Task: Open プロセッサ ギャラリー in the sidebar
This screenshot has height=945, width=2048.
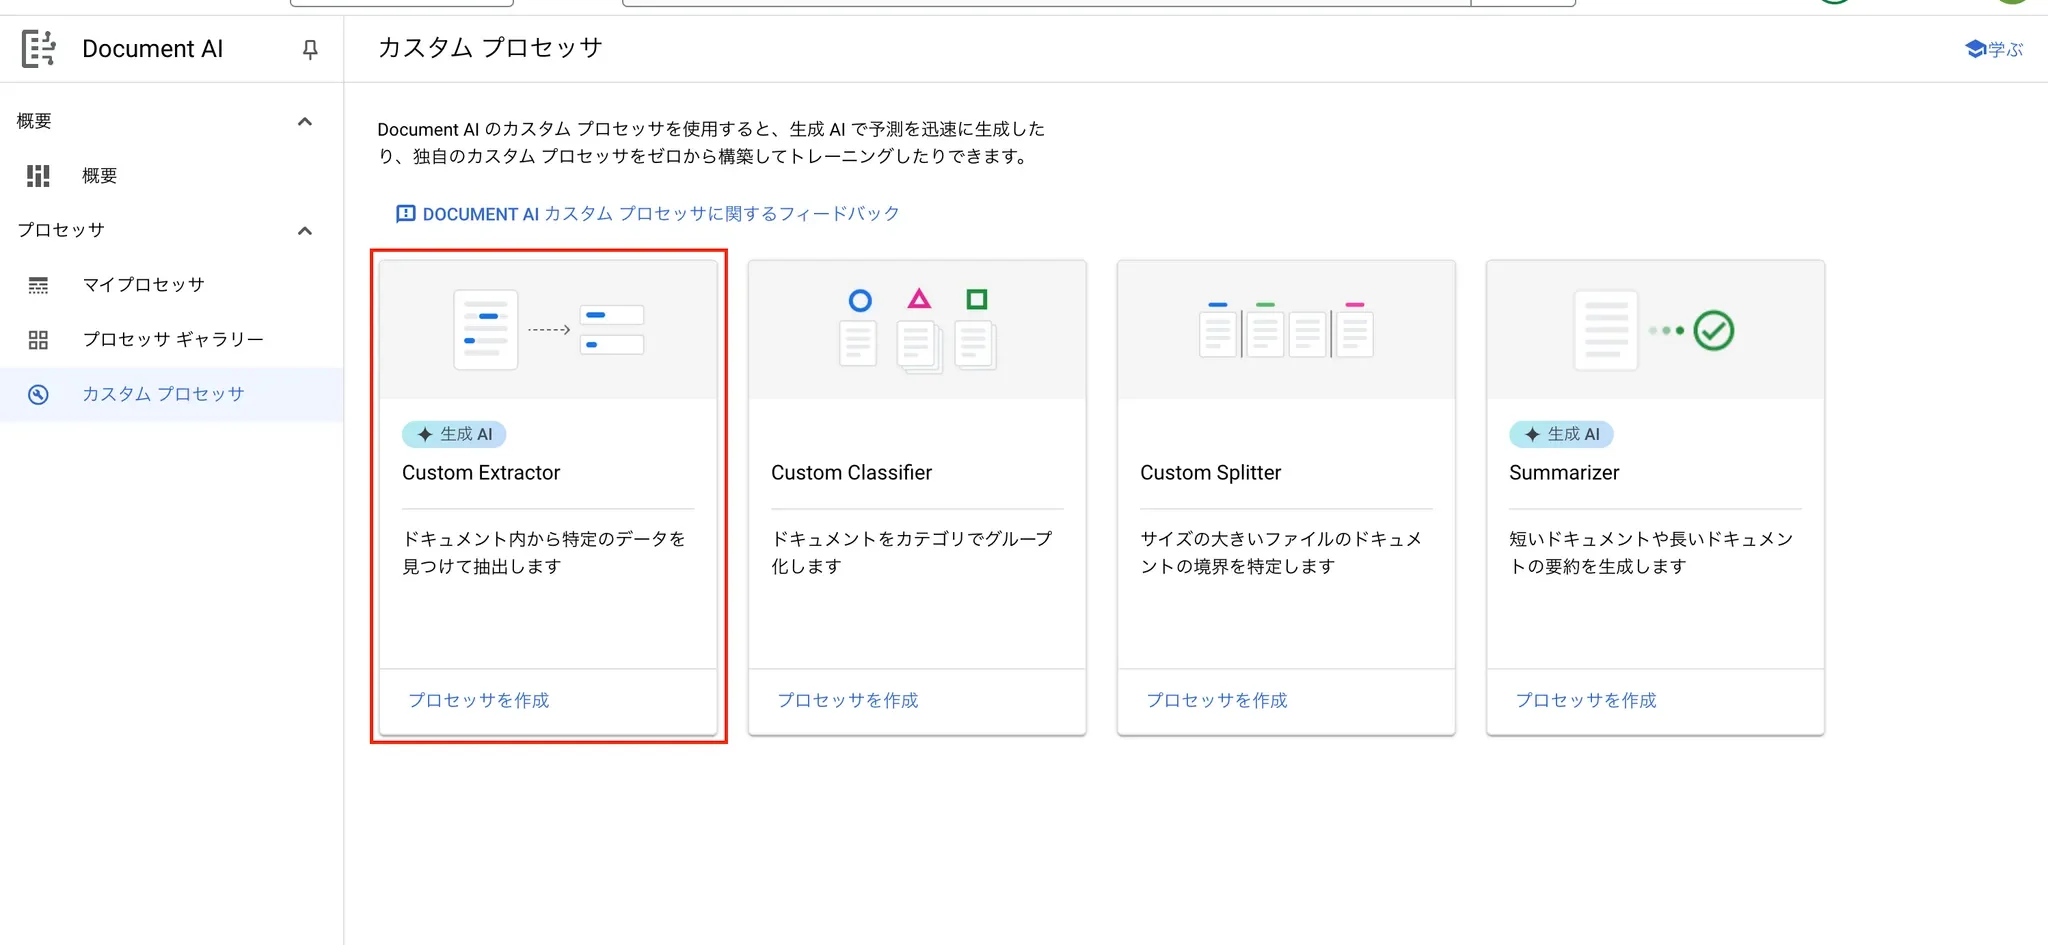Action: click(173, 340)
